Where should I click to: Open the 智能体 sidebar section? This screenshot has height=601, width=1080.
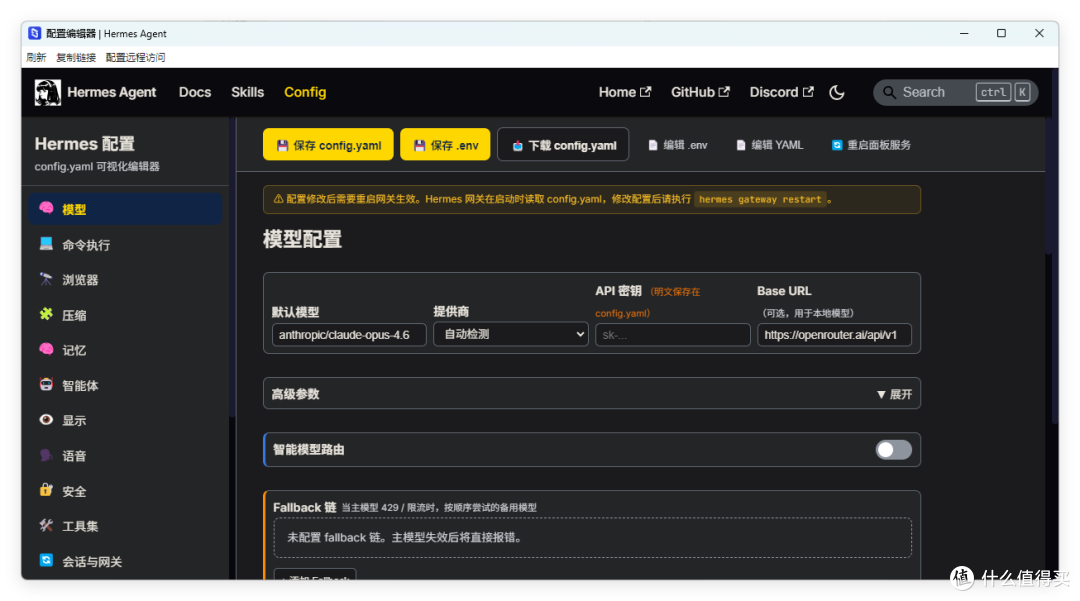(125, 385)
